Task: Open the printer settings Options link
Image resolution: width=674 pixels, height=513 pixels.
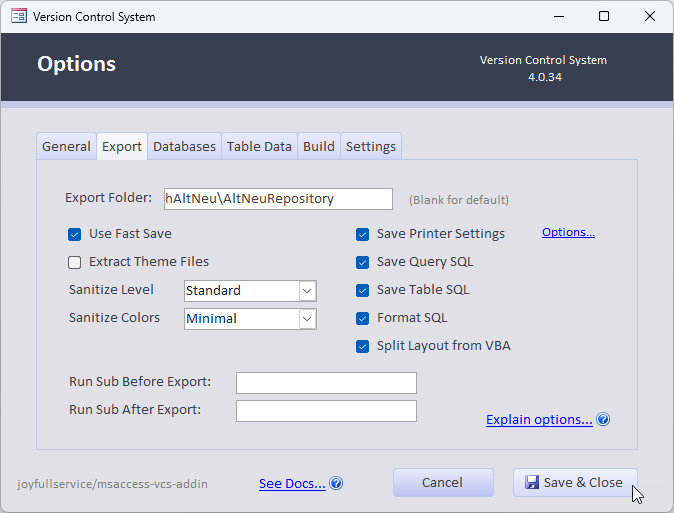Action: [x=568, y=232]
